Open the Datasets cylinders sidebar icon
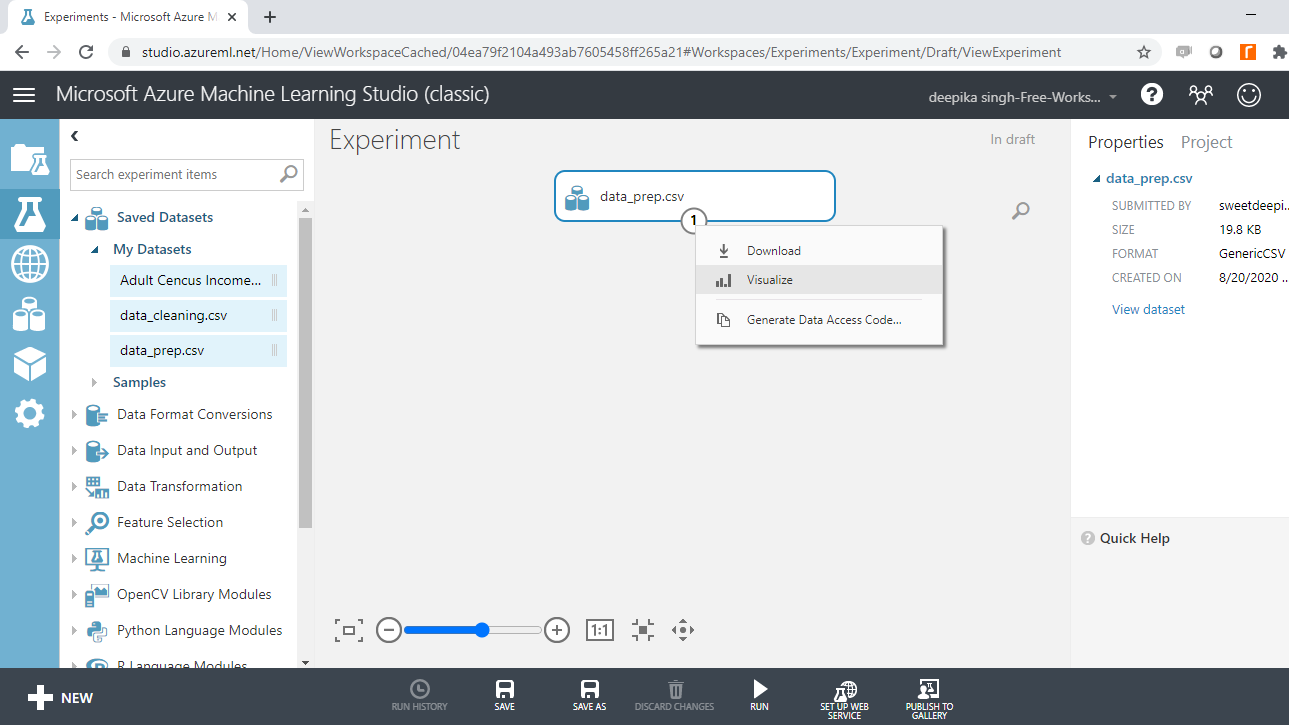The image size is (1289, 725). [29, 315]
